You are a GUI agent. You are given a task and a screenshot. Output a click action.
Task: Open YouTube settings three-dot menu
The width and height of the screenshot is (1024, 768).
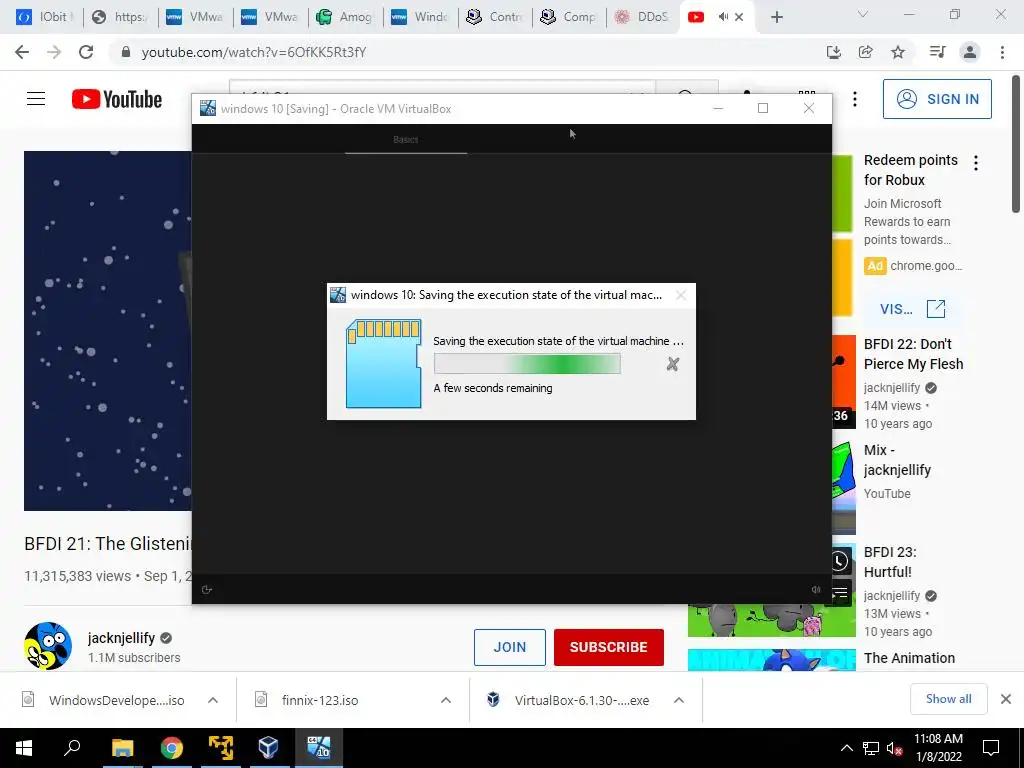point(855,99)
